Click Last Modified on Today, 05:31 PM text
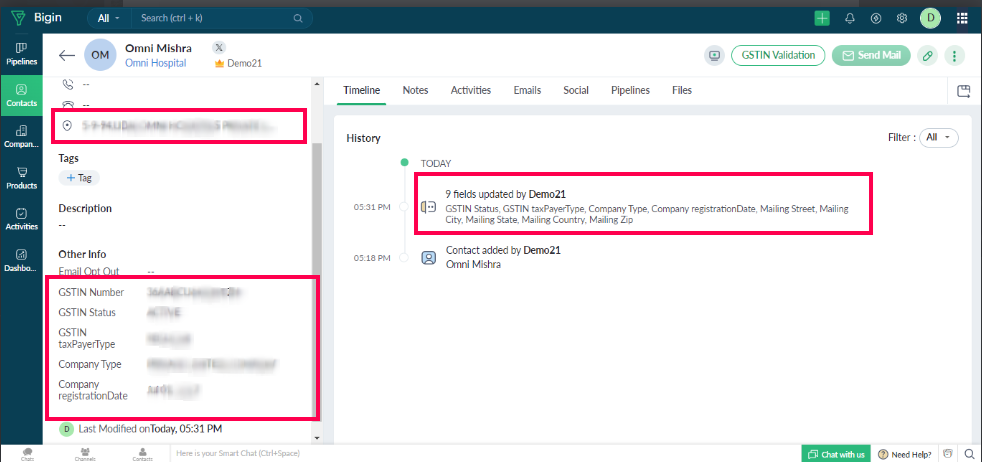 coord(150,429)
